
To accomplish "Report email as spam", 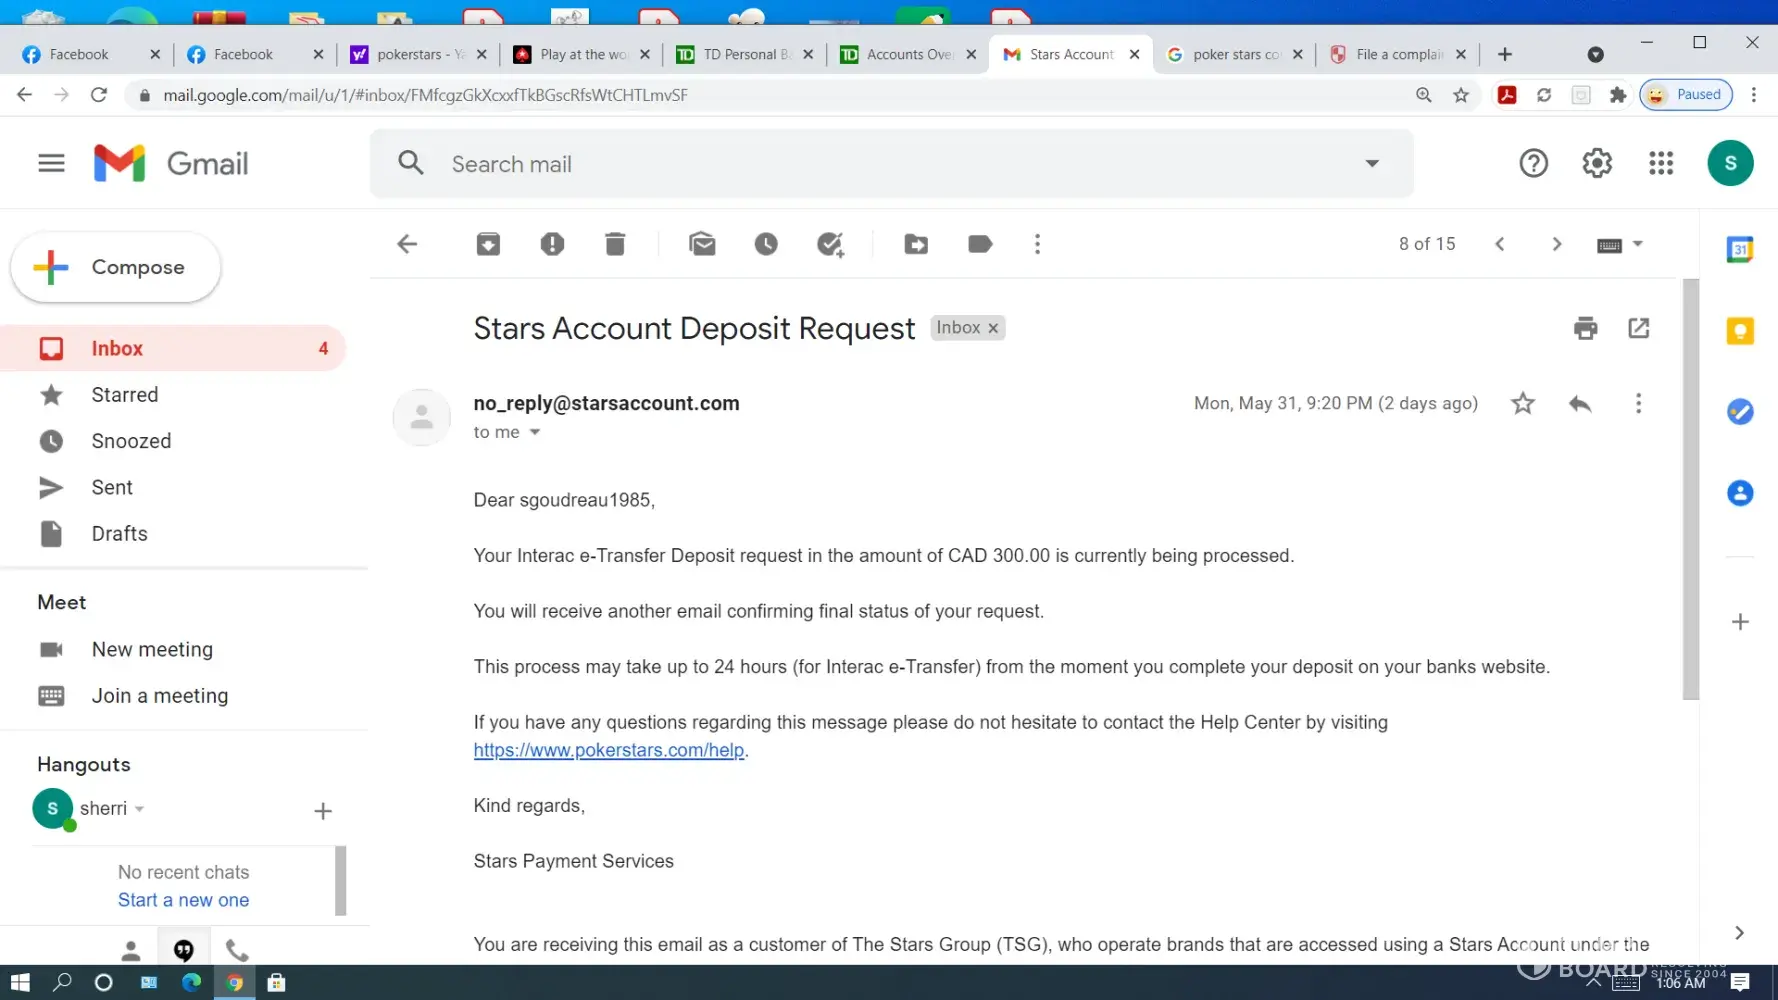I will click(552, 244).
